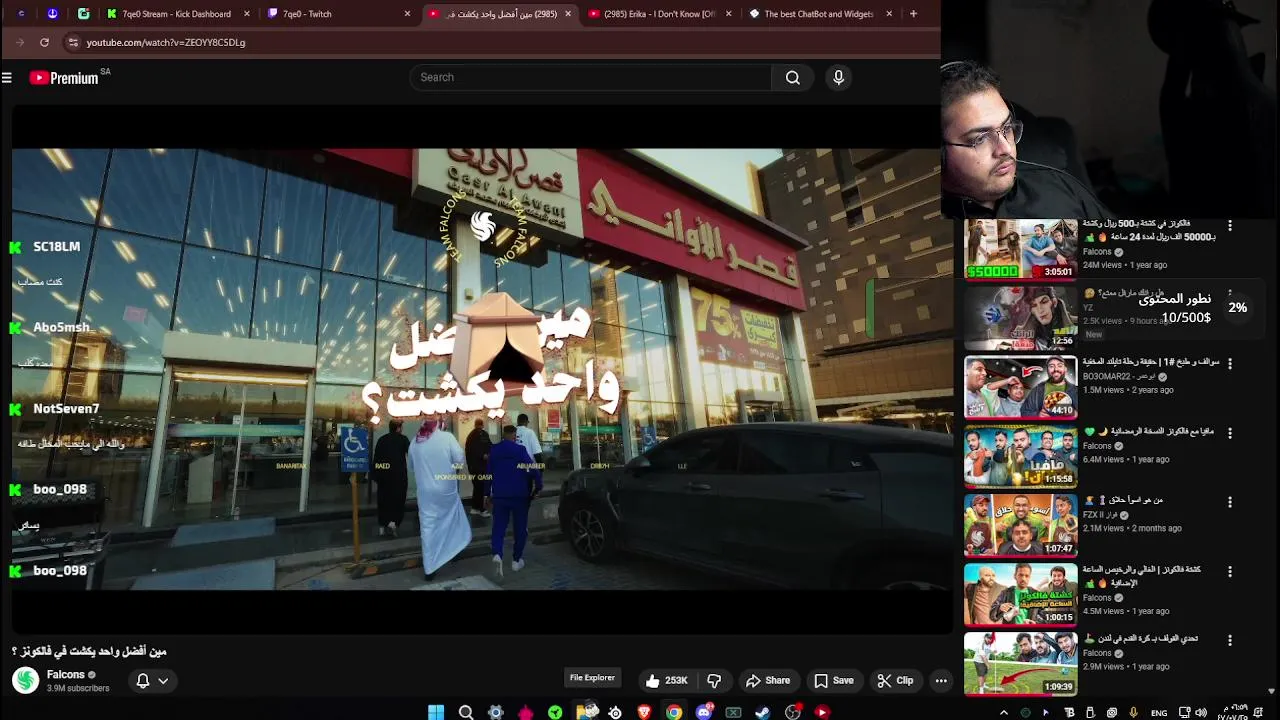This screenshot has height=720, width=1280.
Task: Click the 3.9M subscribers text
Action: pyautogui.click(x=78, y=688)
